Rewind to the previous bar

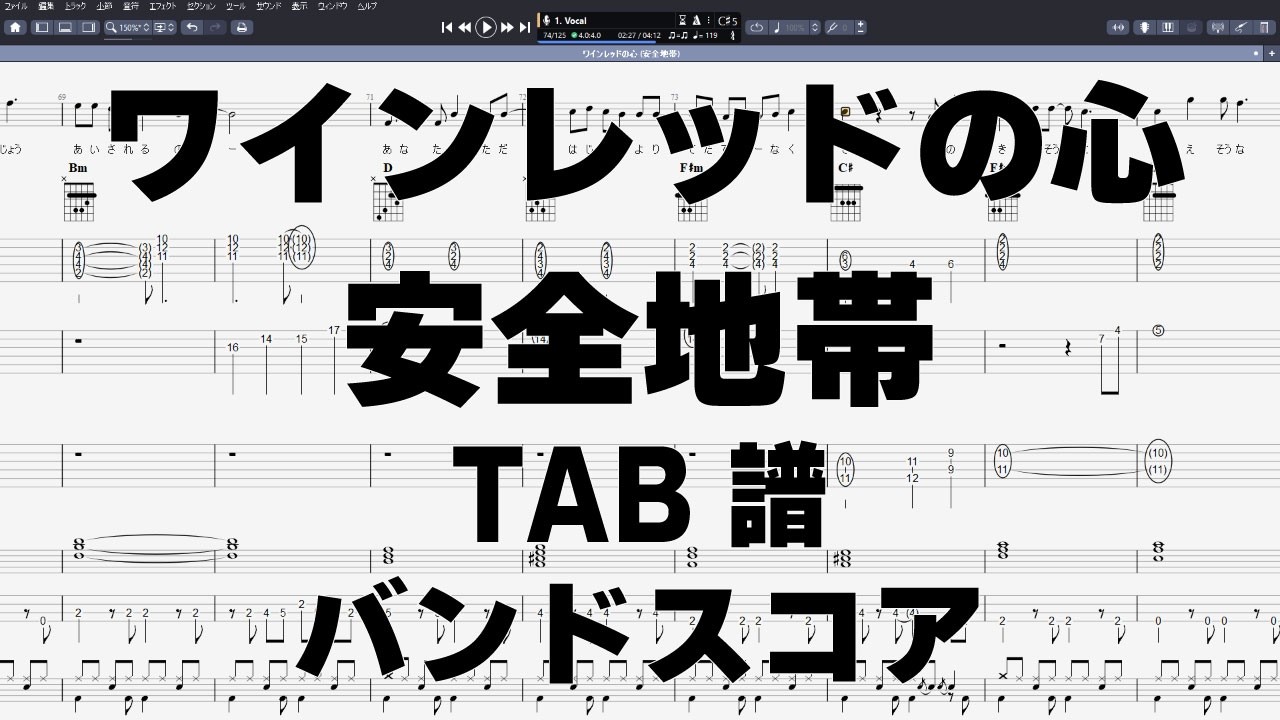[x=464, y=28]
